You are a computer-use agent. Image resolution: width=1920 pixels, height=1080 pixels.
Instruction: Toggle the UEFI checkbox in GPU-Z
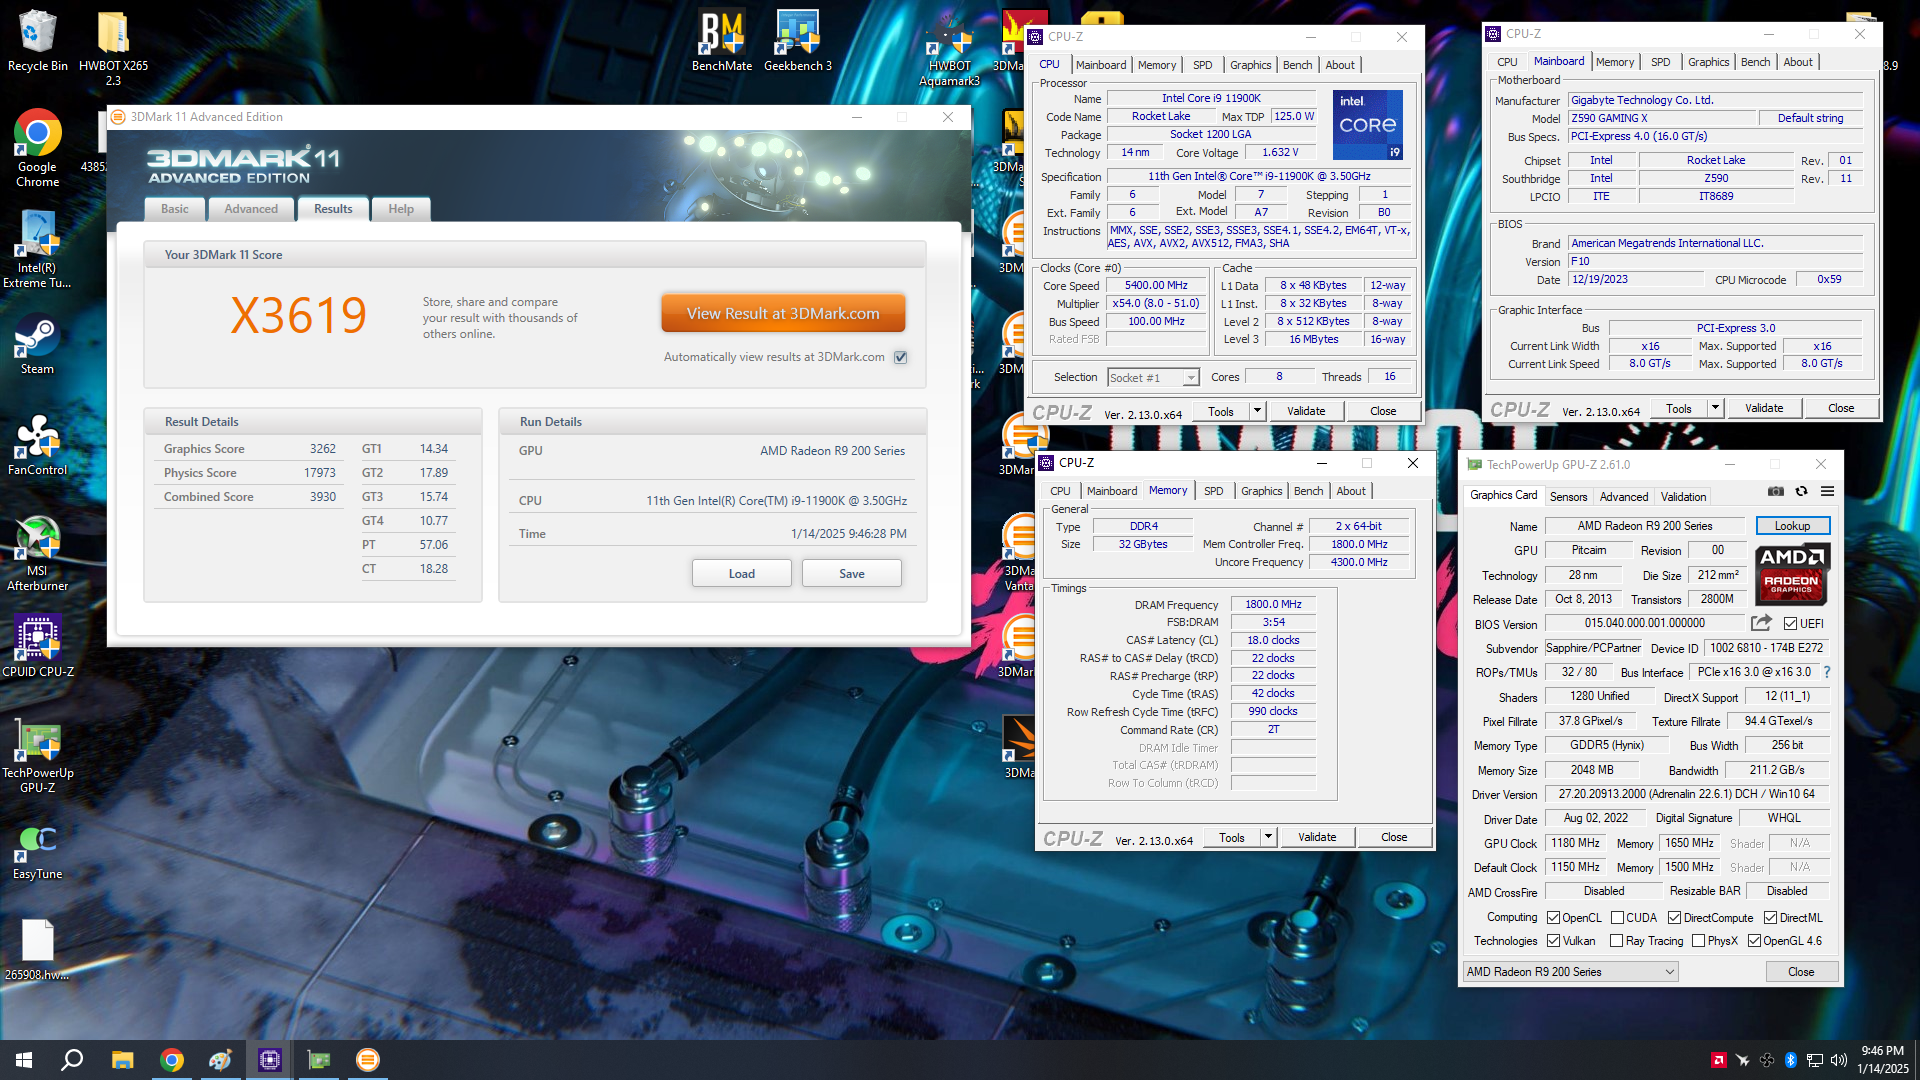point(1790,624)
